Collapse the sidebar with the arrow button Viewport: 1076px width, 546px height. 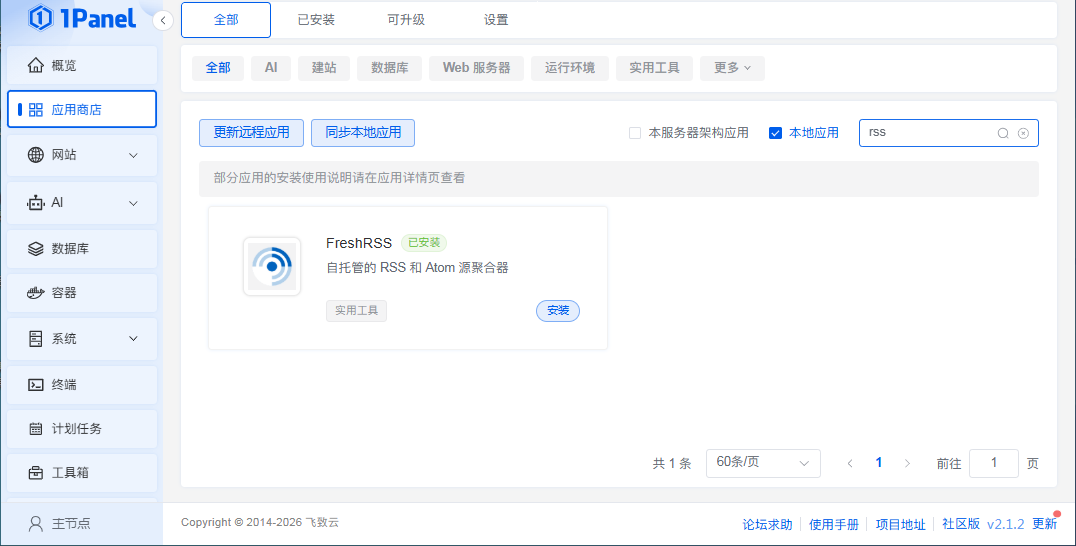click(x=165, y=20)
